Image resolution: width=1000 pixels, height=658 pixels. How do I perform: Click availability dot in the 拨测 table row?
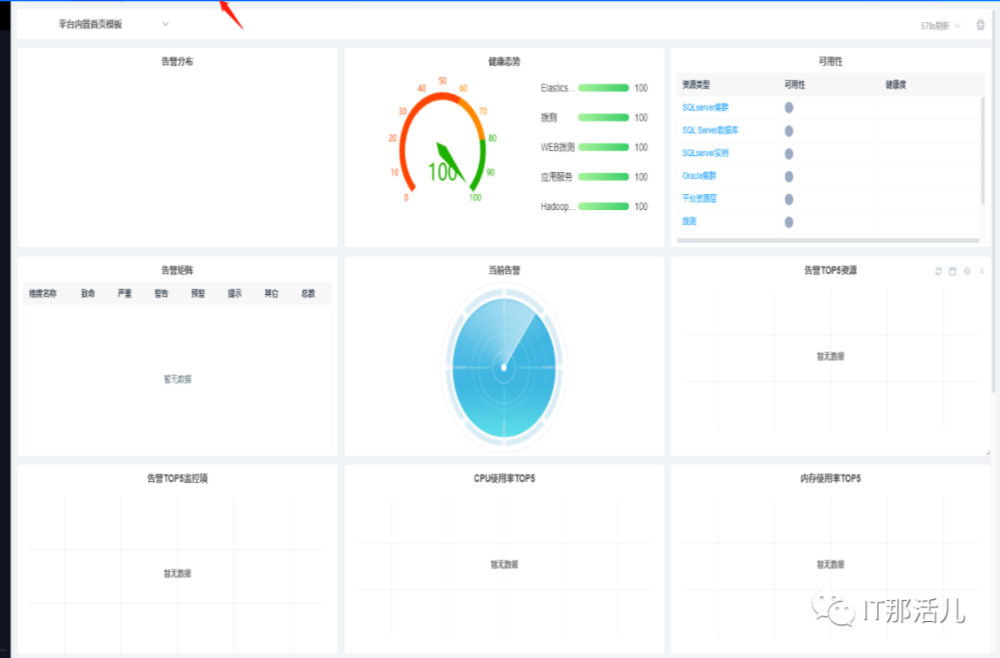(x=789, y=222)
